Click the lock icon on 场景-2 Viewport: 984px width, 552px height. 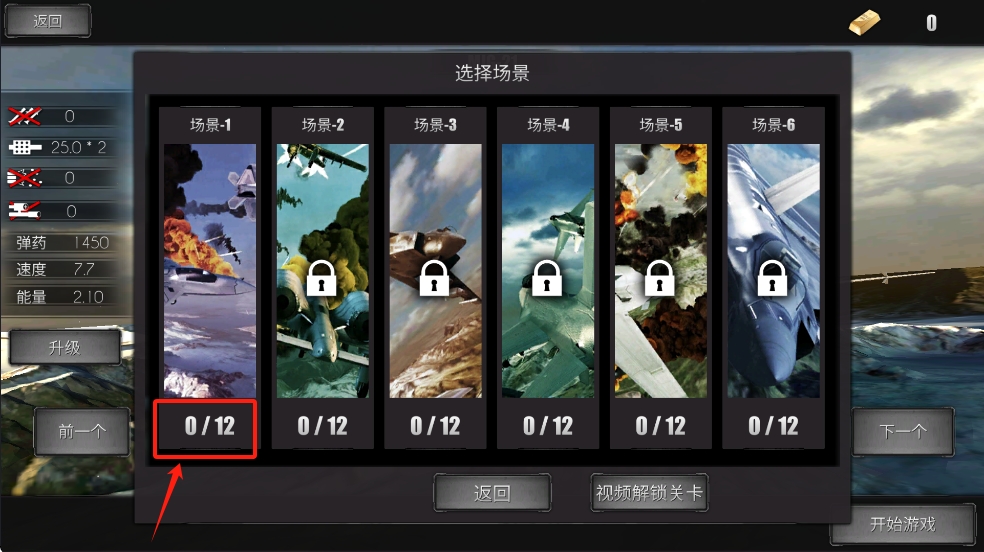(x=321, y=278)
